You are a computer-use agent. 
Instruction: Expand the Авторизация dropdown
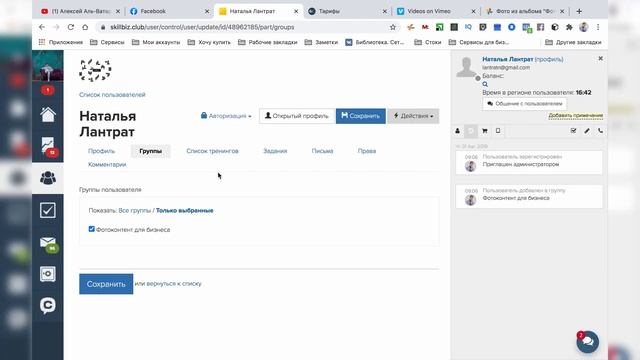(226, 116)
